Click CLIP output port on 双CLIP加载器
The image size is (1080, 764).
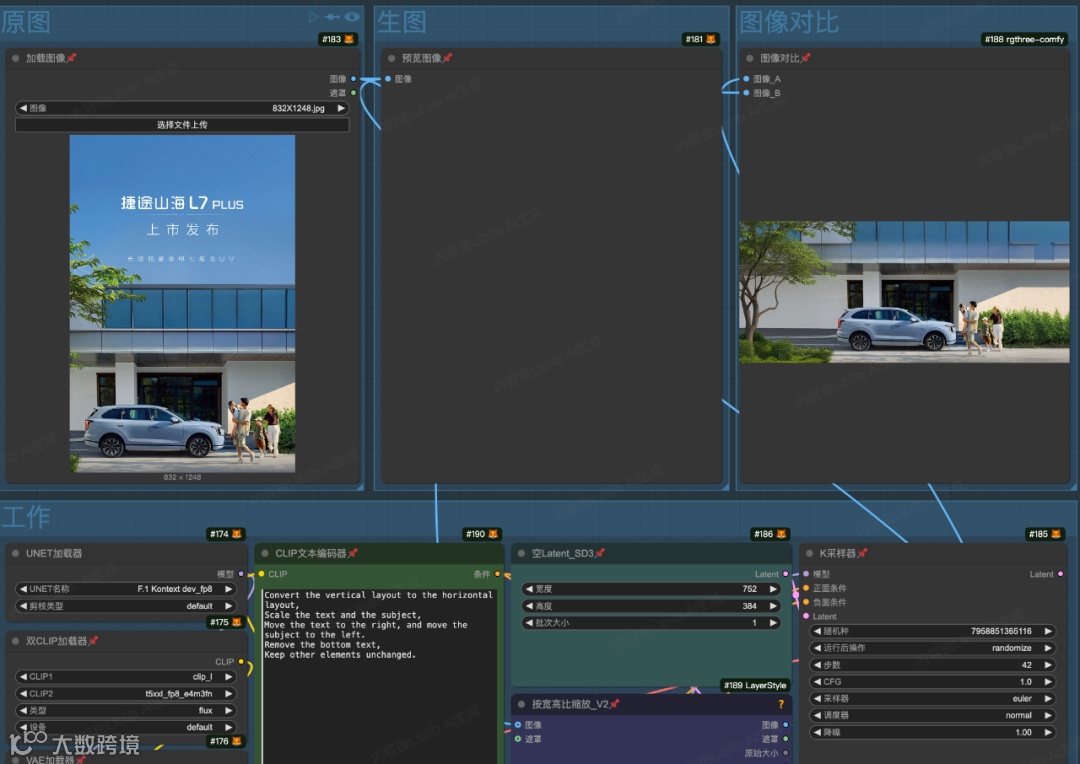pos(241,661)
